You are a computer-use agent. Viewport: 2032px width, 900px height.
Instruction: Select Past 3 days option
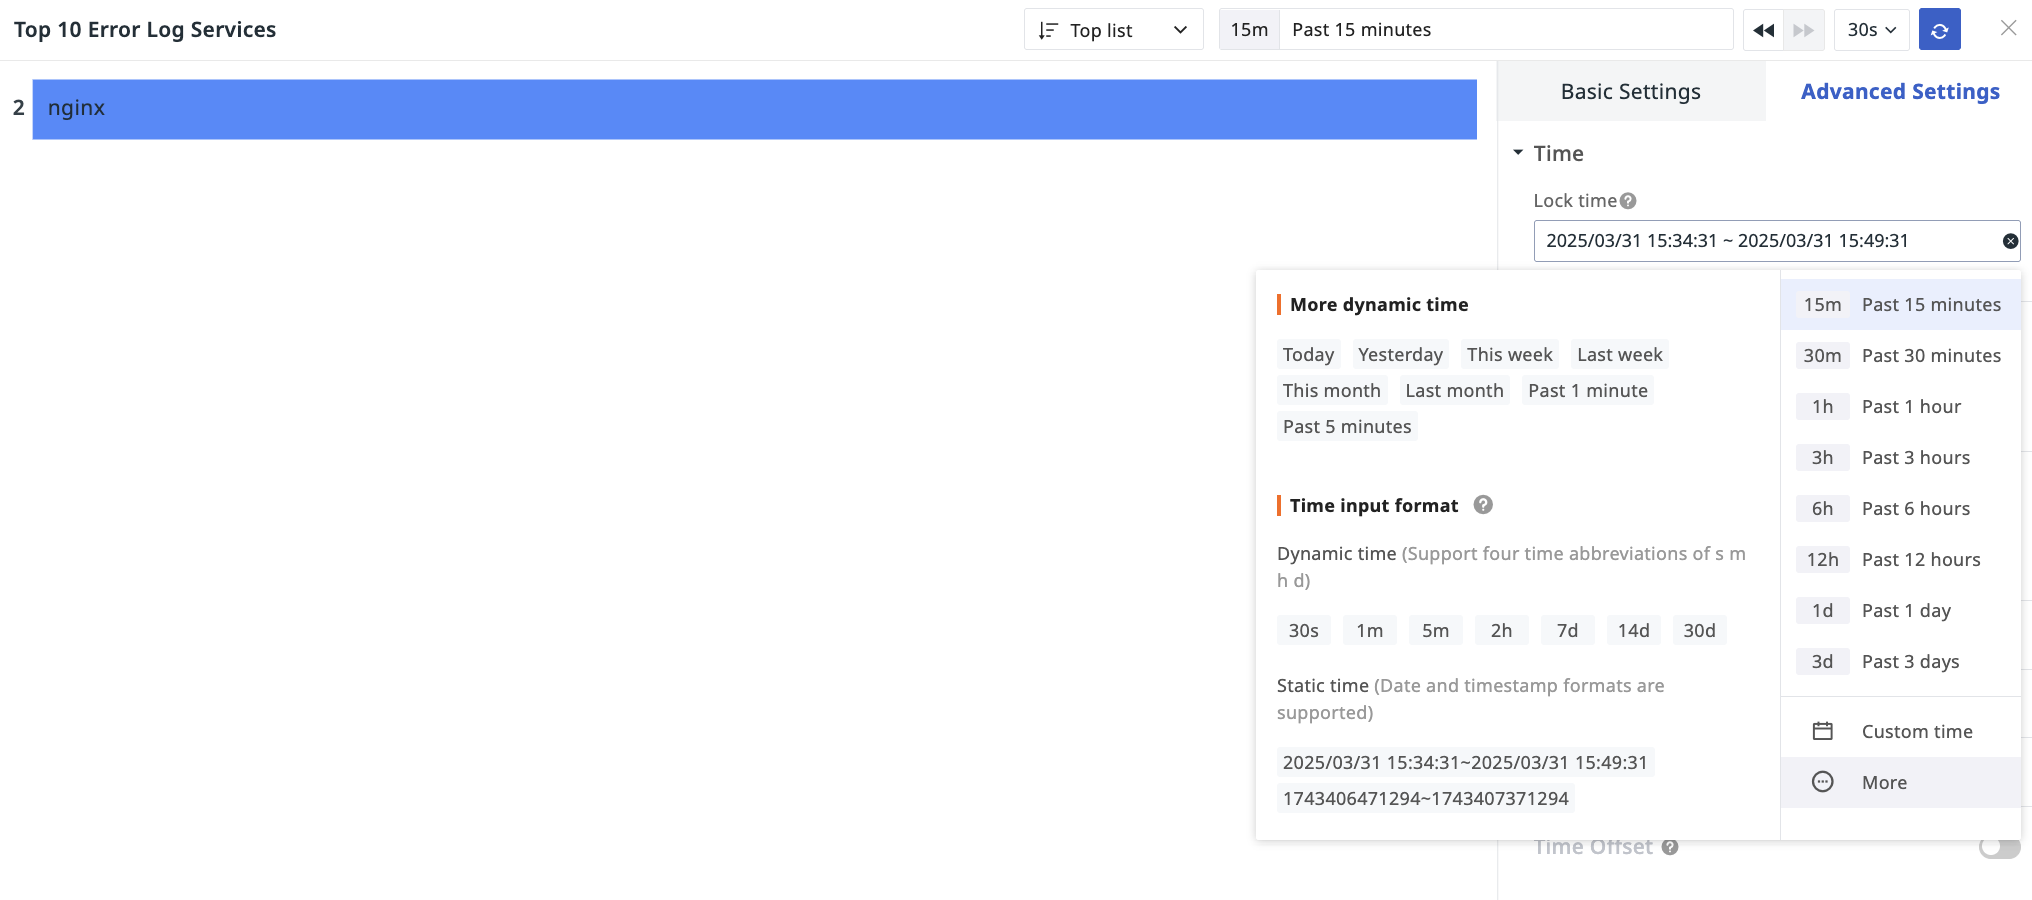[x=1901, y=661]
